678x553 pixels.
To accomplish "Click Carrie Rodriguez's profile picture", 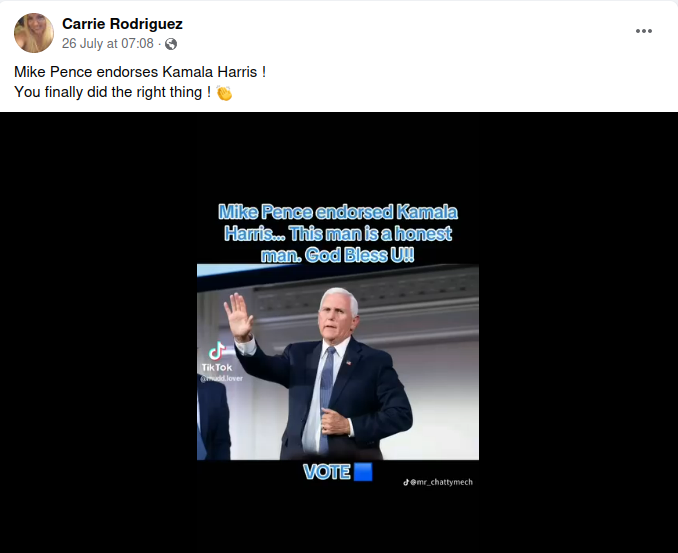I will (x=34, y=33).
